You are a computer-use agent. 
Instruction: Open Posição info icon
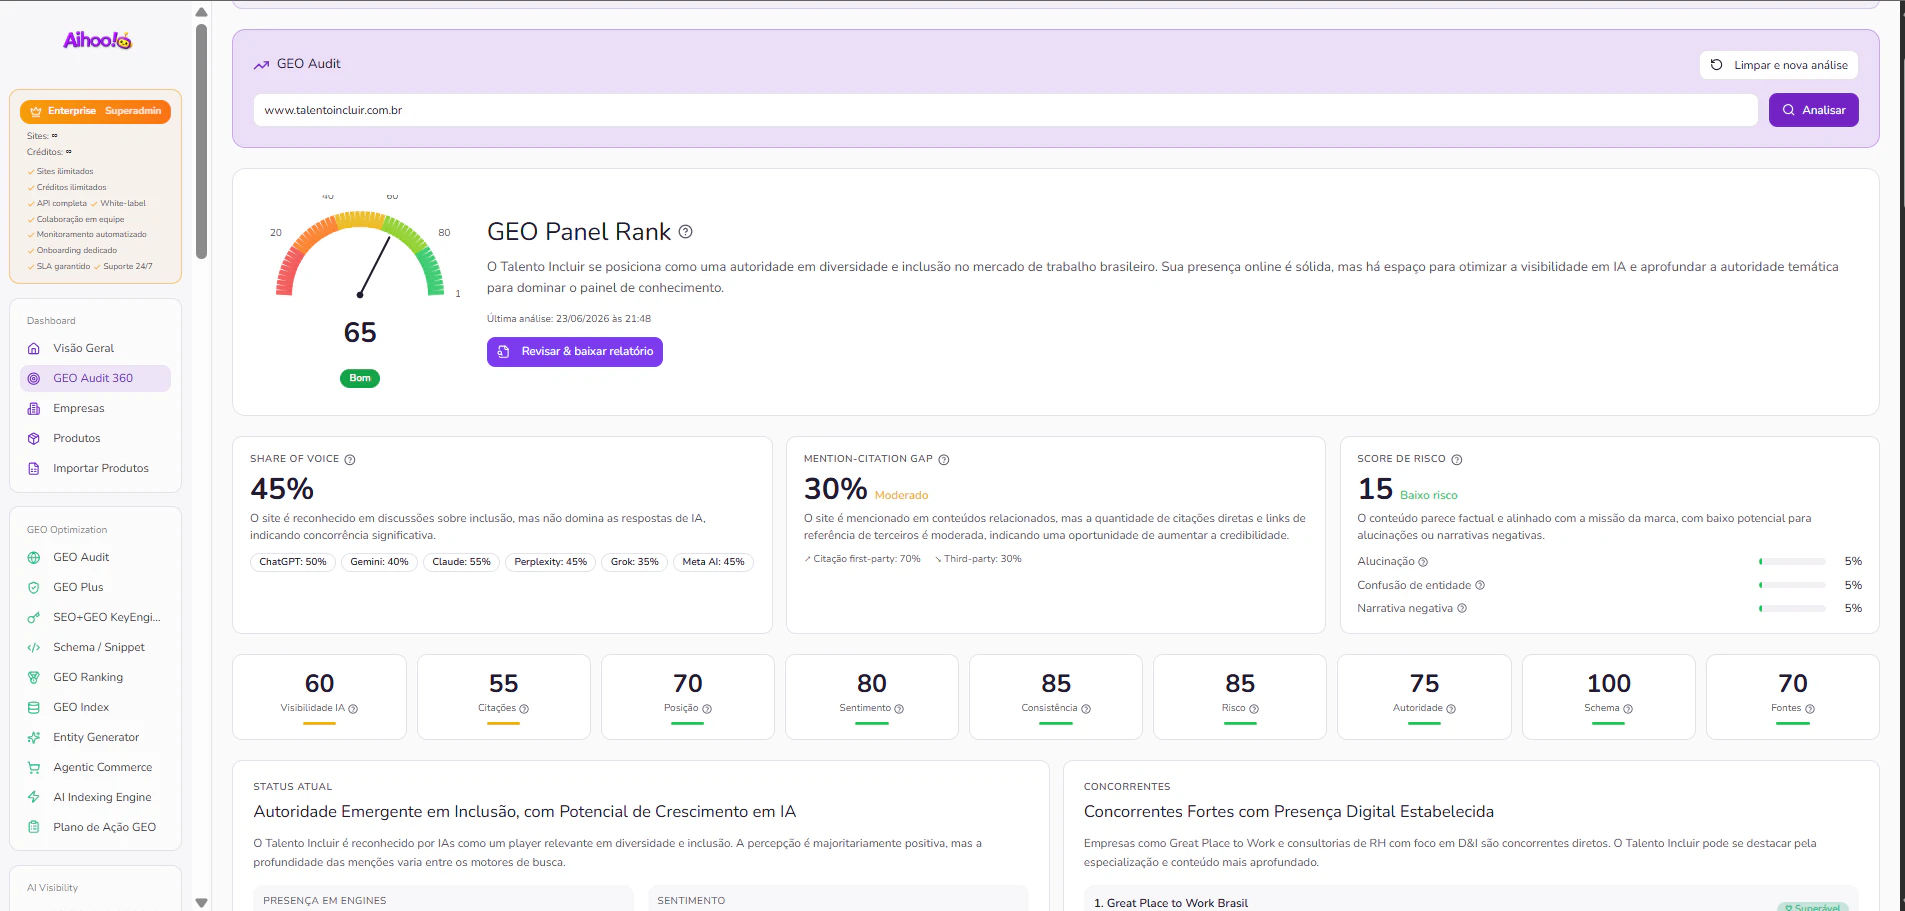click(707, 709)
